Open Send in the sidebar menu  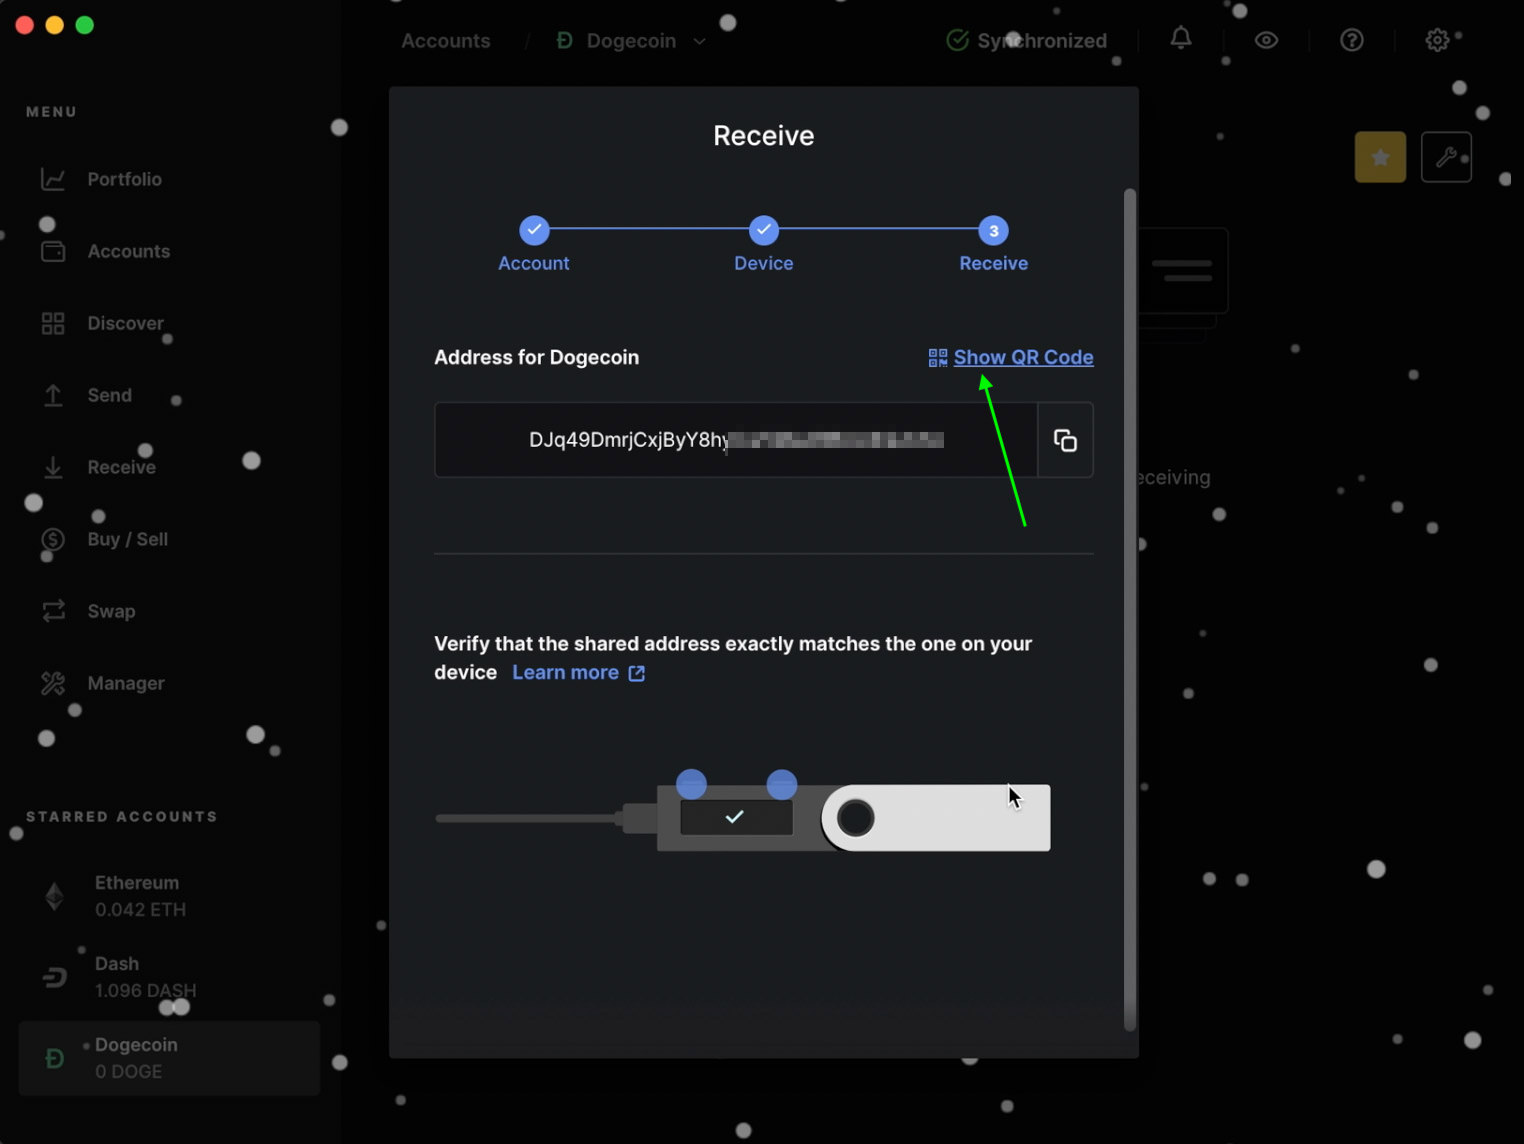[x=109, y=396]
